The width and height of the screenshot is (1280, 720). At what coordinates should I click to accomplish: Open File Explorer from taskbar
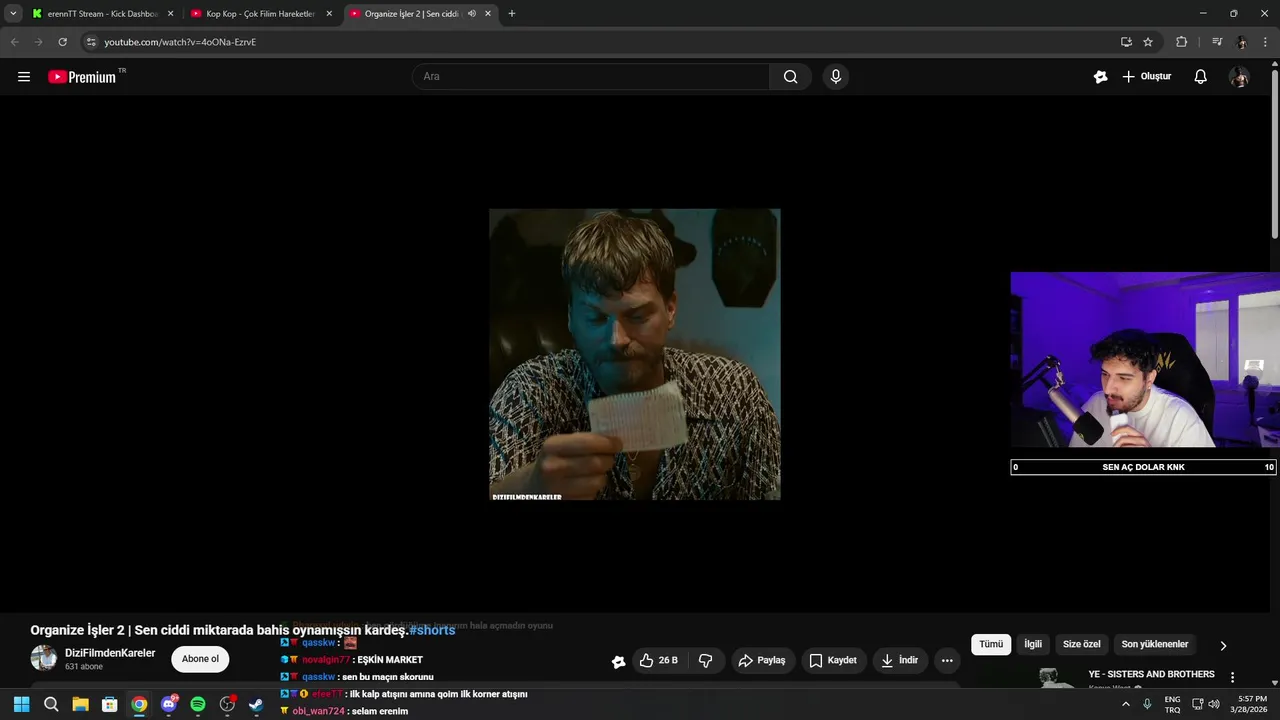(x=80, y=704)
